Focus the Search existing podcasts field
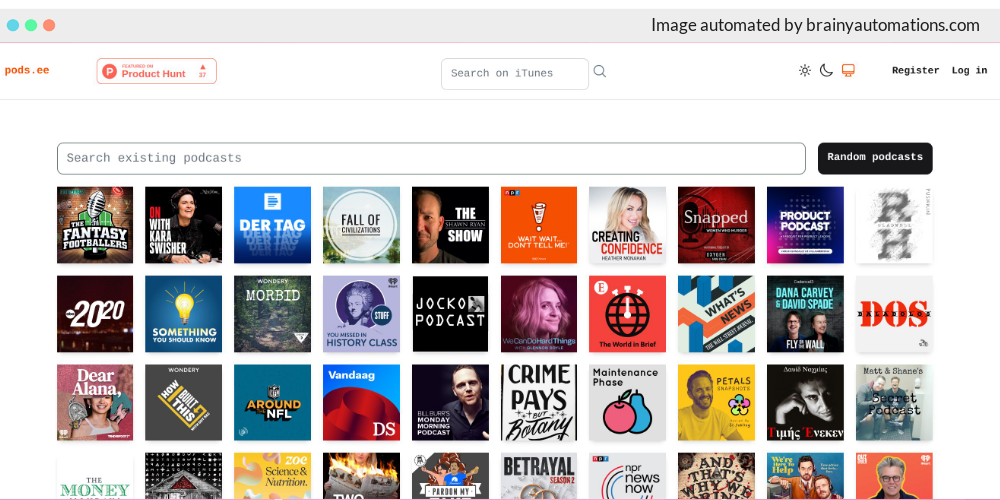The height and width of the screenshot is (500, 1000). [x=431, y=158]
